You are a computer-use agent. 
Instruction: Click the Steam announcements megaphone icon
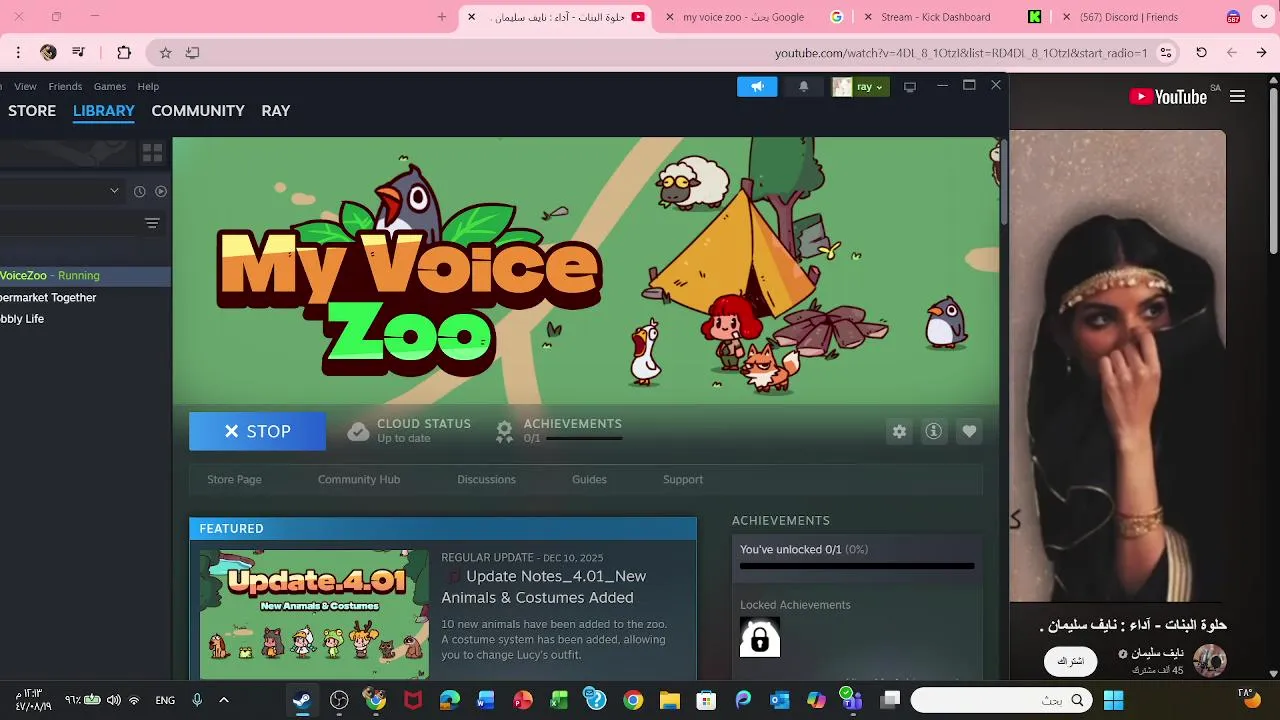tap(757, 87)
